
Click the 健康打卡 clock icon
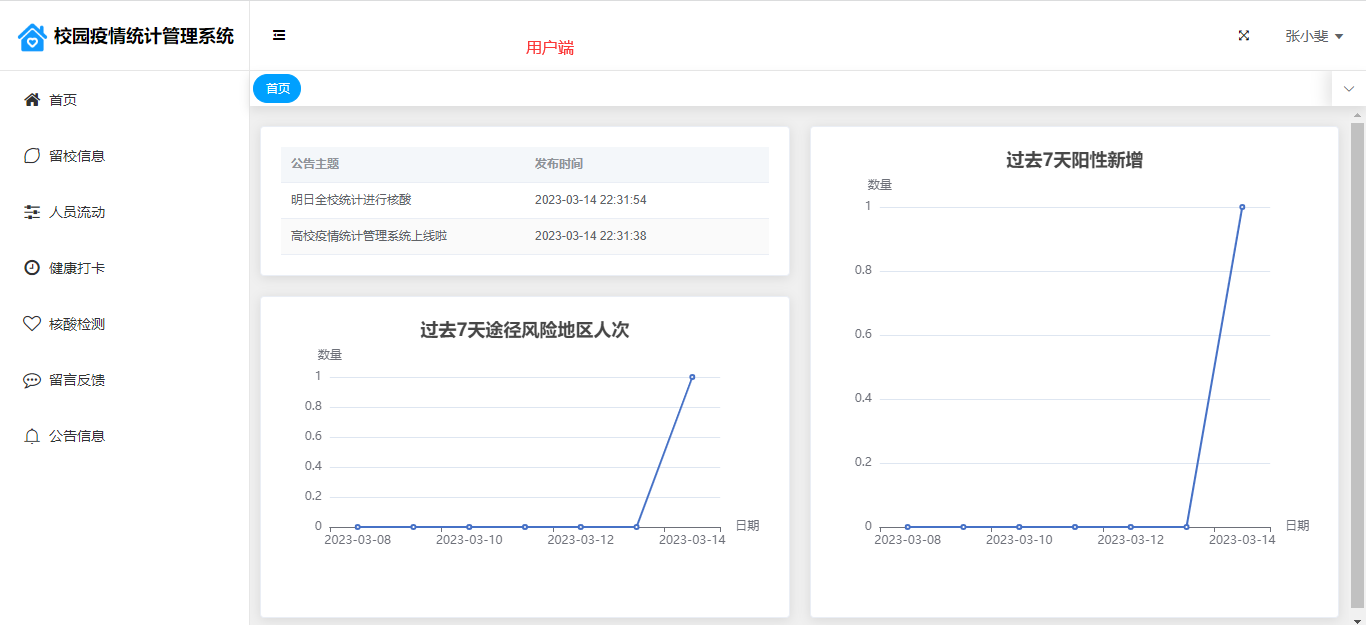(32, 268)
